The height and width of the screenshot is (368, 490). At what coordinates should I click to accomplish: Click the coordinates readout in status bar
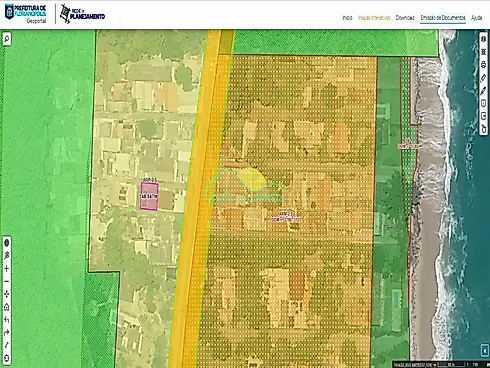point(413,365)
